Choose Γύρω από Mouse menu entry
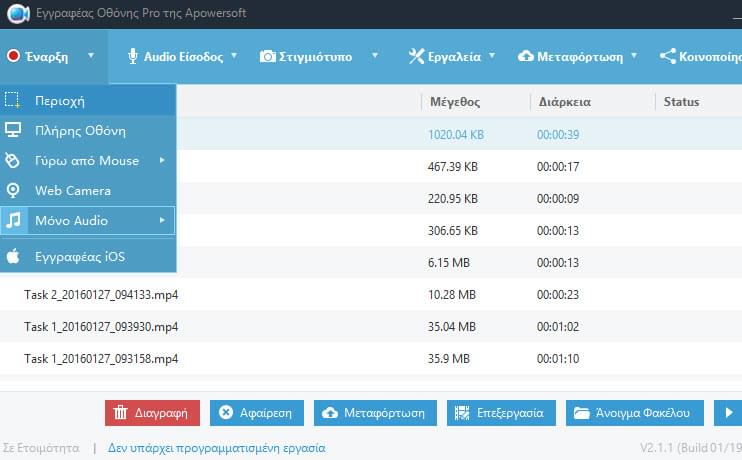The image size is (742, 460). pos(88,160)
